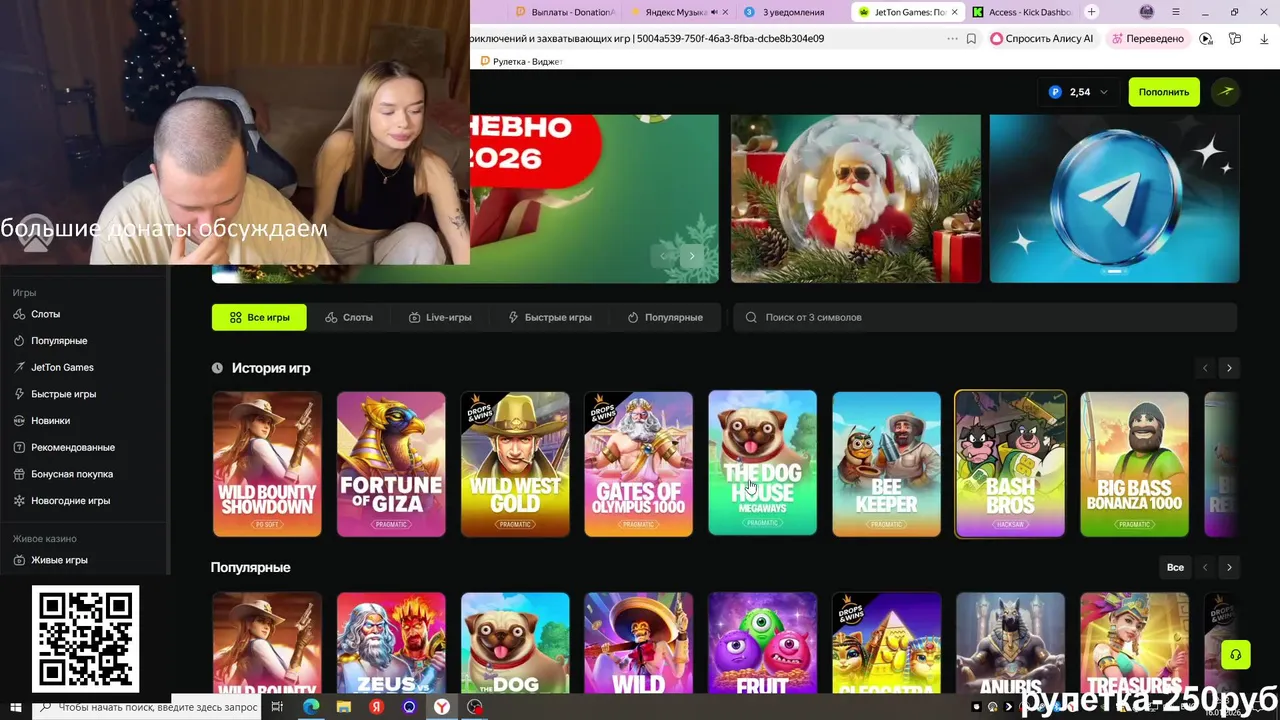Open the red Yandex icon on the taskbar
Image resolution: width=1280 pixels, height=720 pixels.
click(377, 707)
